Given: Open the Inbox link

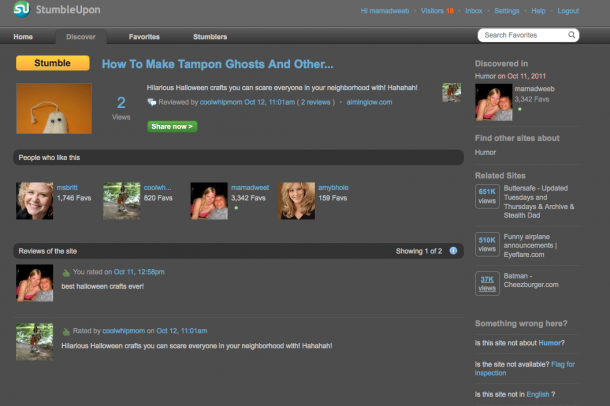Looking at the screenshot, I should [x=474, y=11].
